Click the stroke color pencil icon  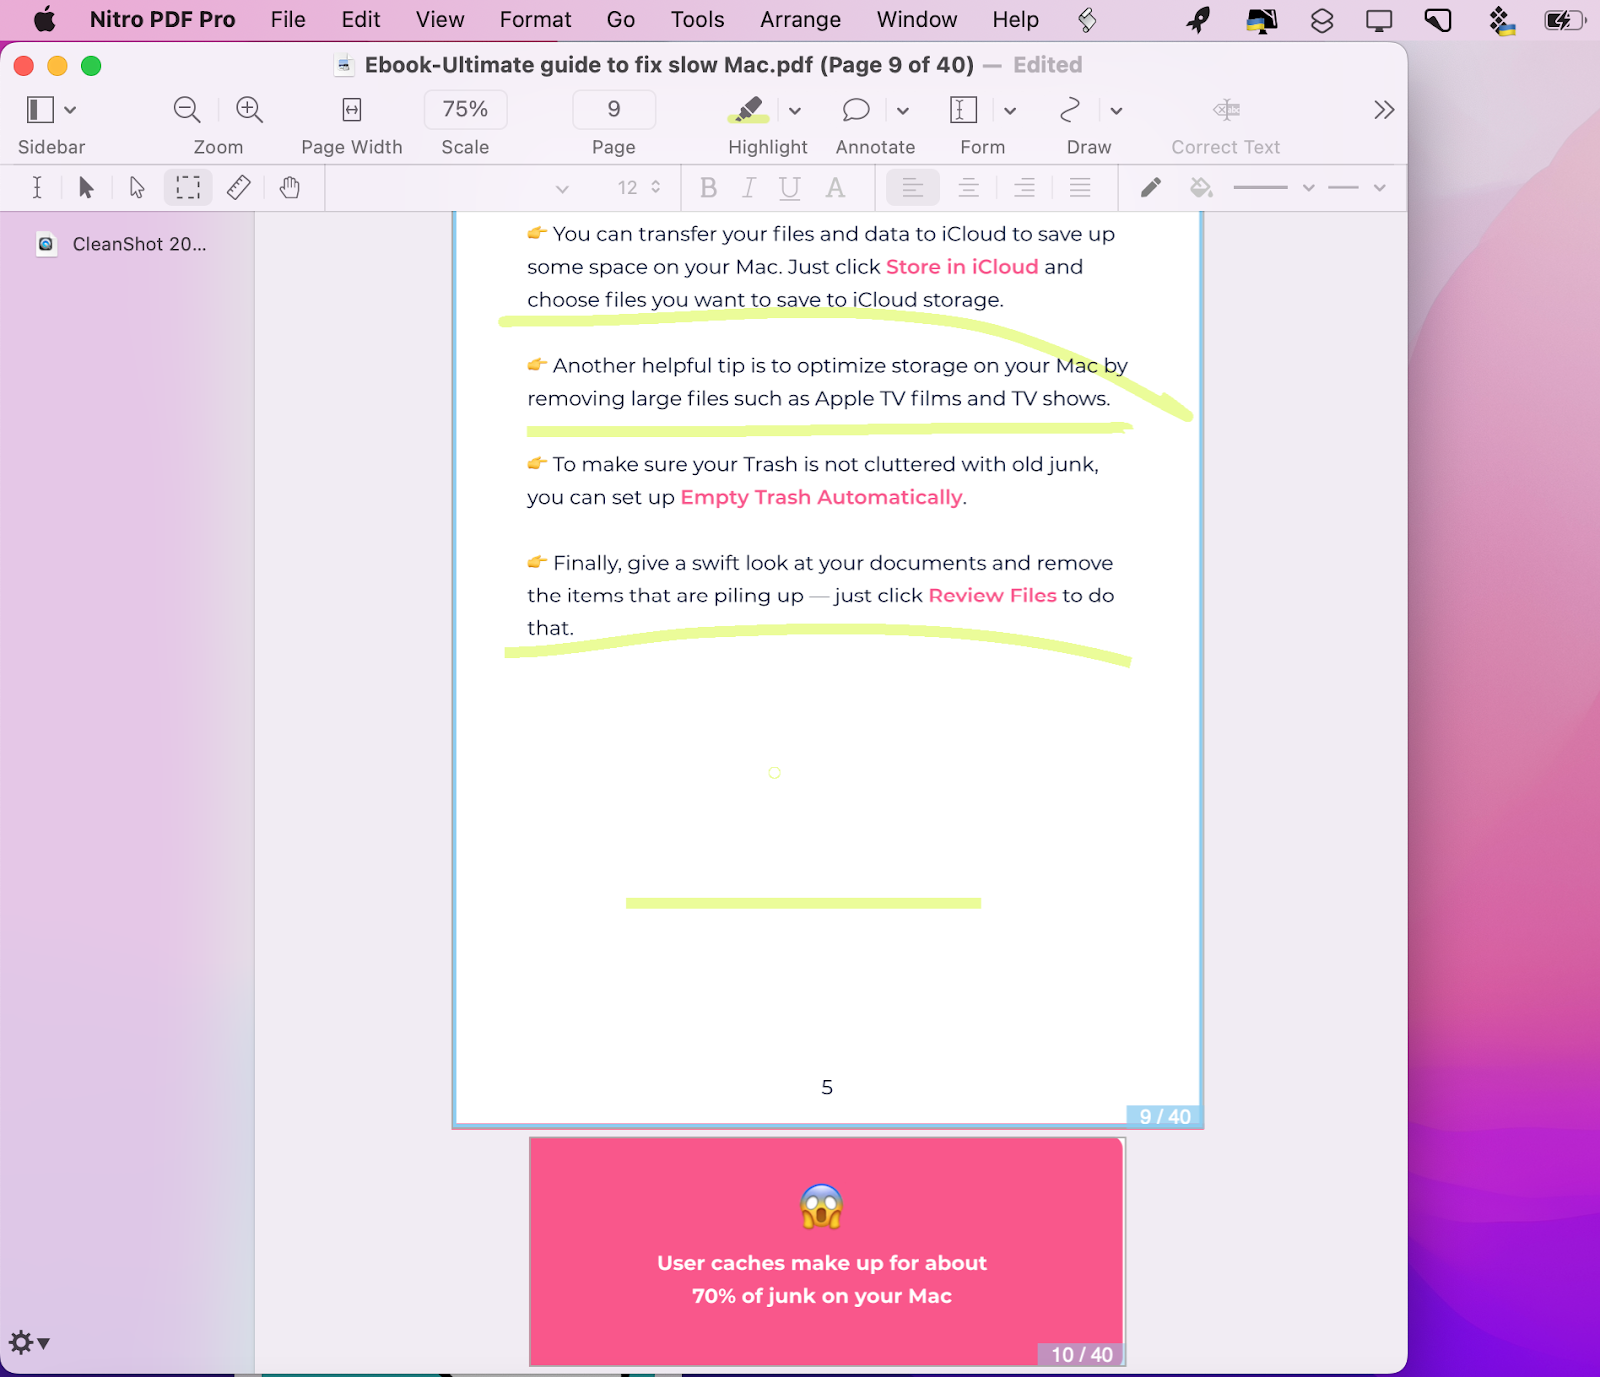click(x=1151, y=187)
